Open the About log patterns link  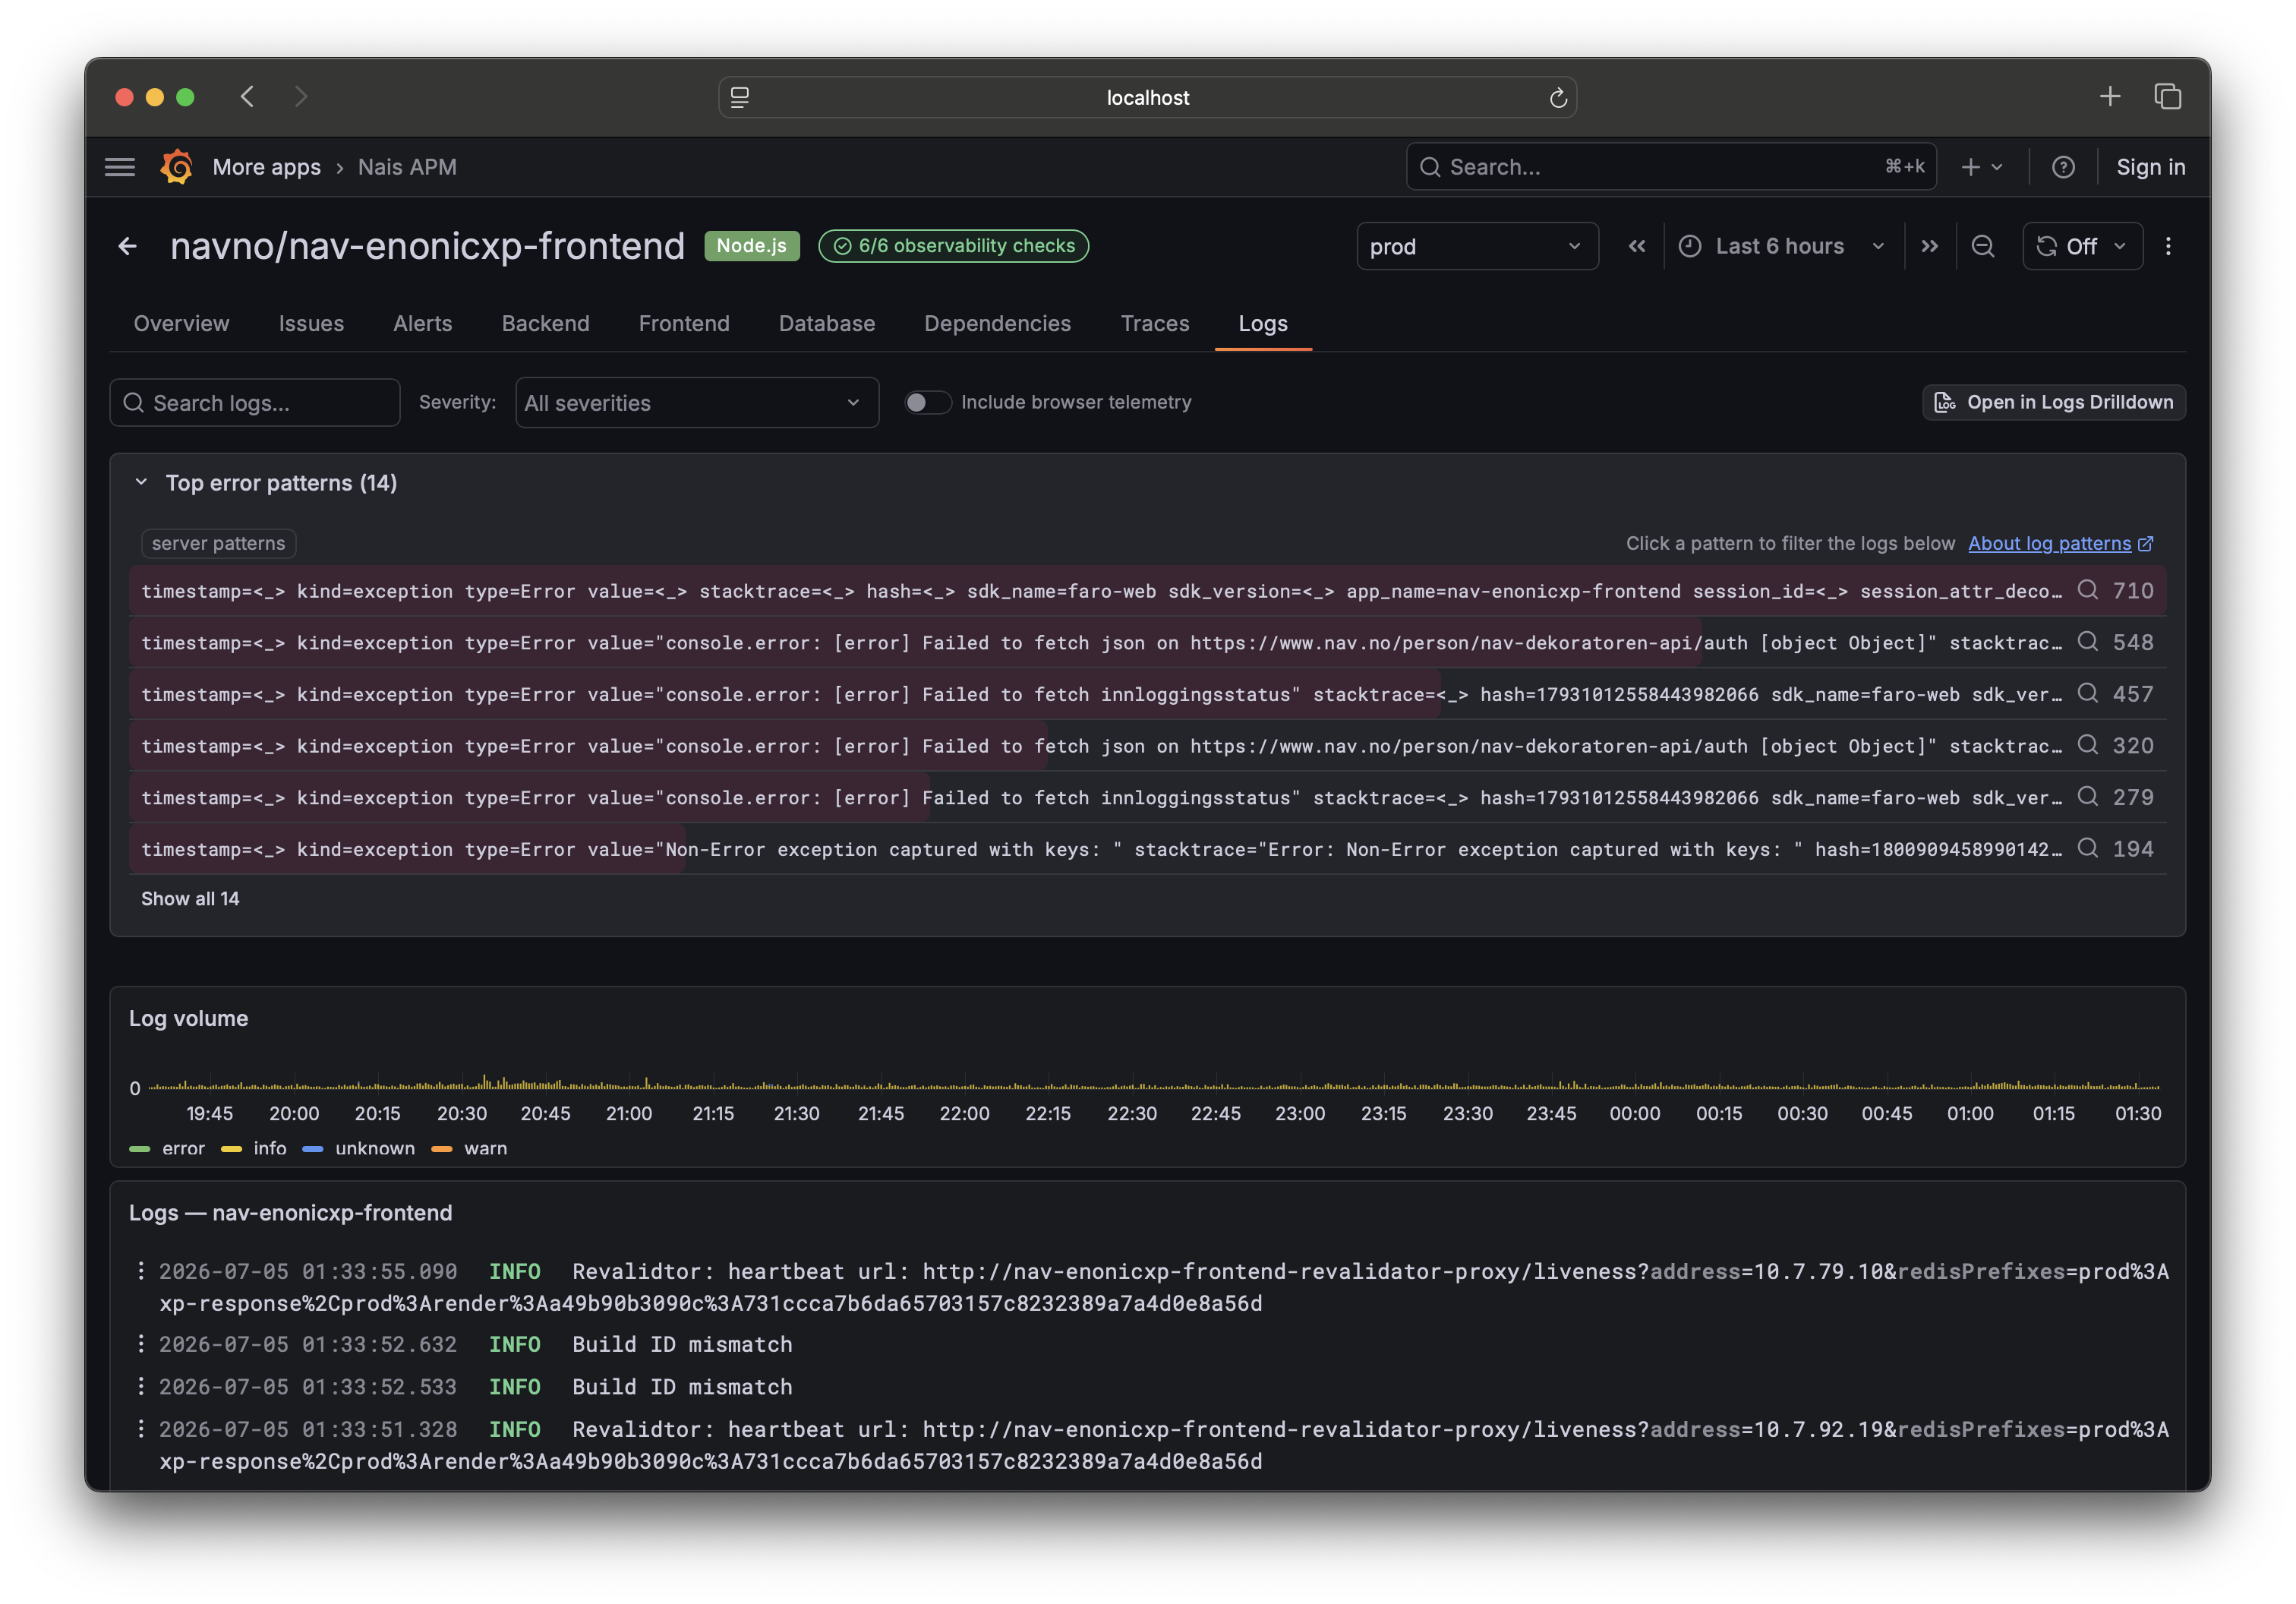[x=2061, y=543]
